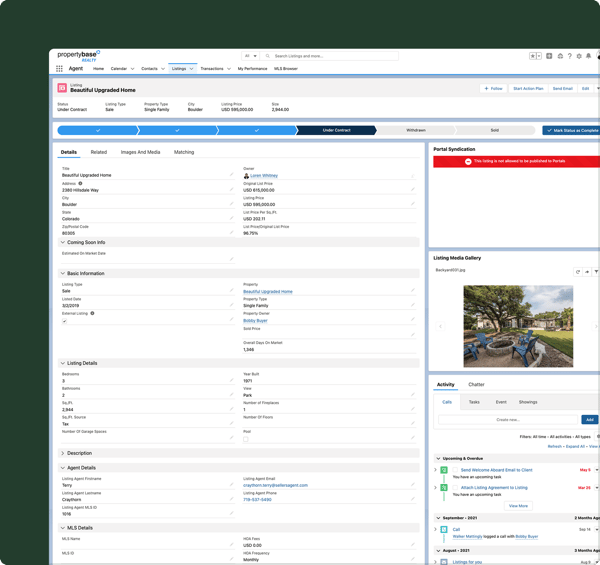Toggle the External Listing checkbox
The width and height of the screenshot is (600, 565).
coord(64,321)
